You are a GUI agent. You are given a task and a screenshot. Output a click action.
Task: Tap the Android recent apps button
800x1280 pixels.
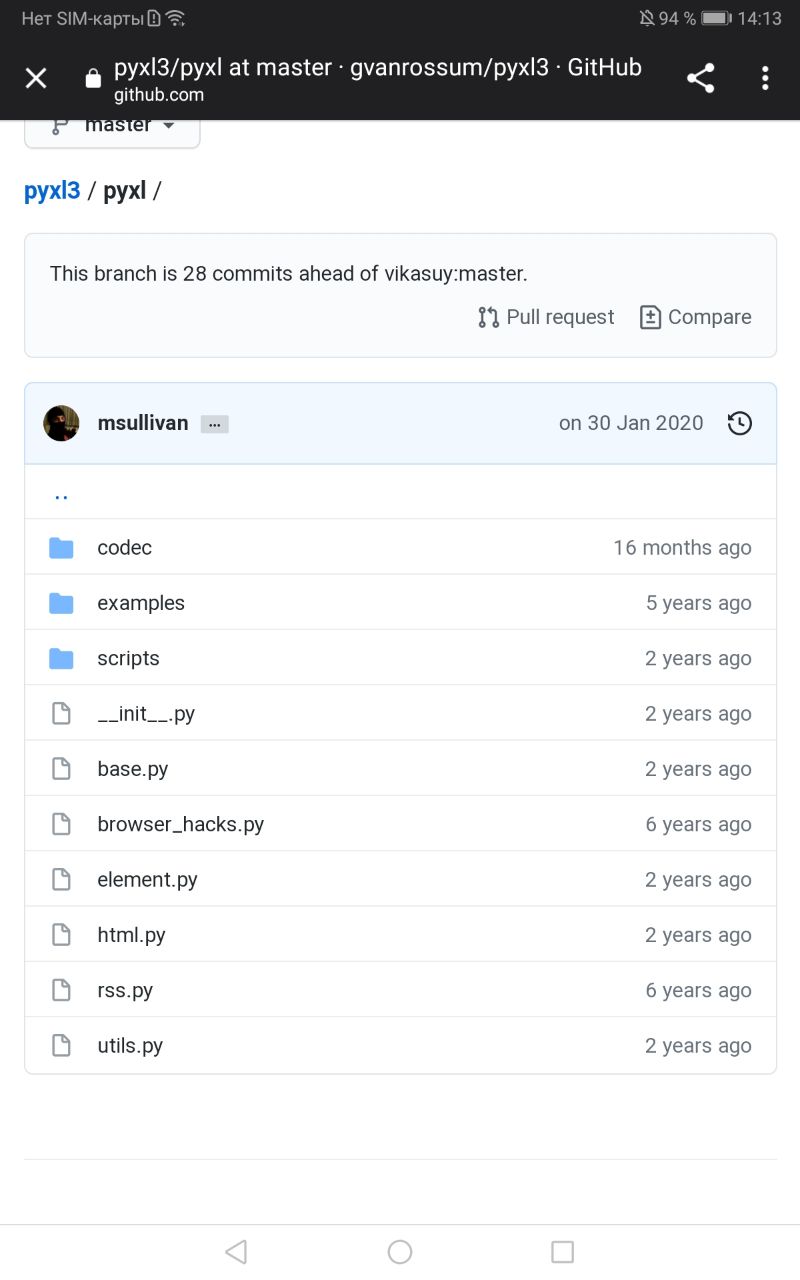[x=563, y=1251]
